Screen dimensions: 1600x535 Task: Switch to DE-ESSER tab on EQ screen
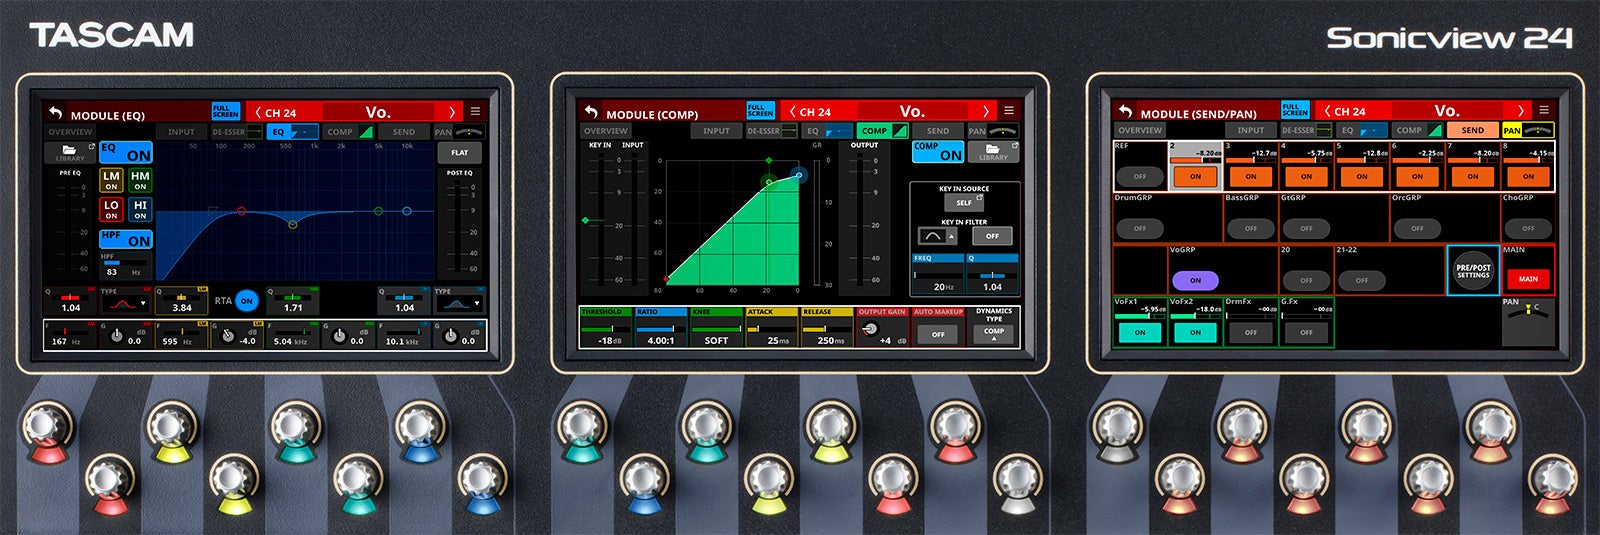(x=236, y=132)
